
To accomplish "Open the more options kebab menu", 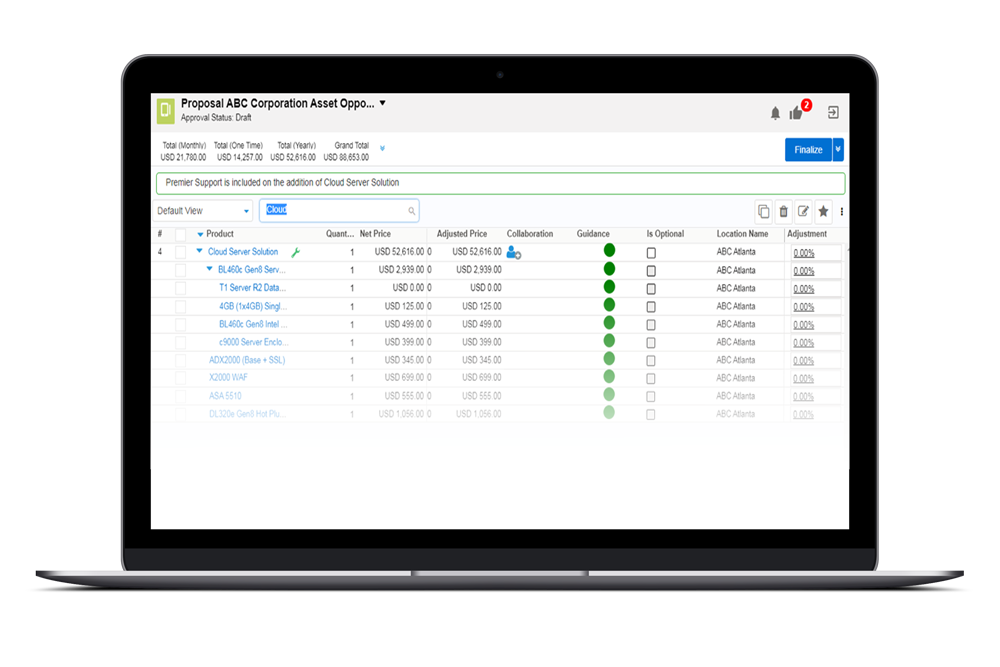I will [x=842, y=211].
